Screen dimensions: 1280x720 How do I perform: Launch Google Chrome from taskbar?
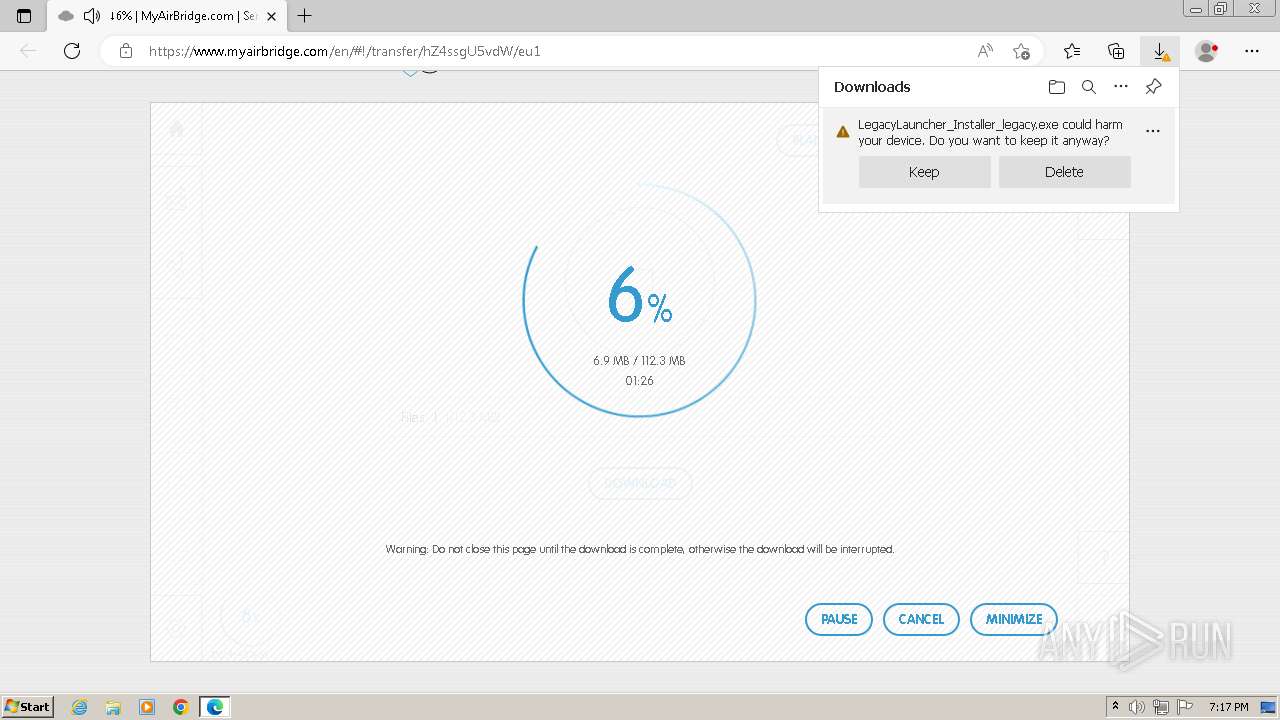[181, 707]
